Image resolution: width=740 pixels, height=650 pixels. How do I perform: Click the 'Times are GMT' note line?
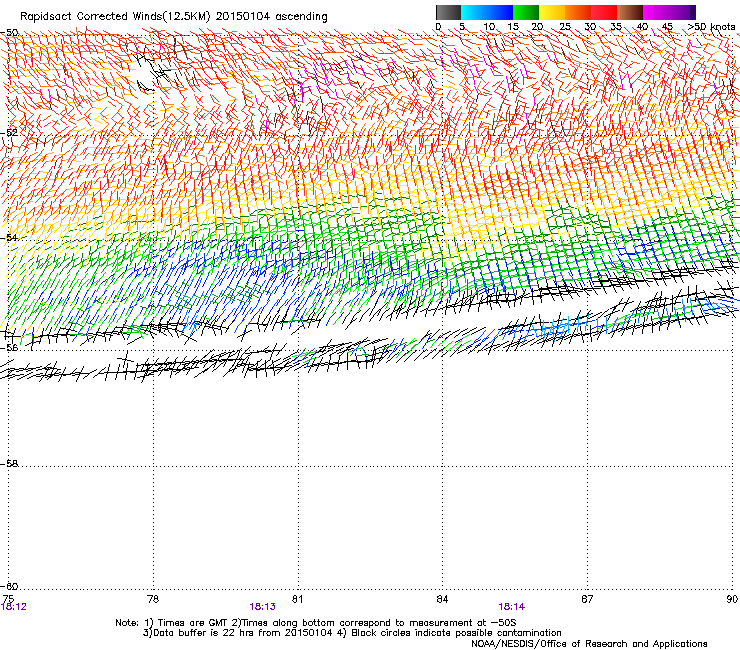coord(316,623)
